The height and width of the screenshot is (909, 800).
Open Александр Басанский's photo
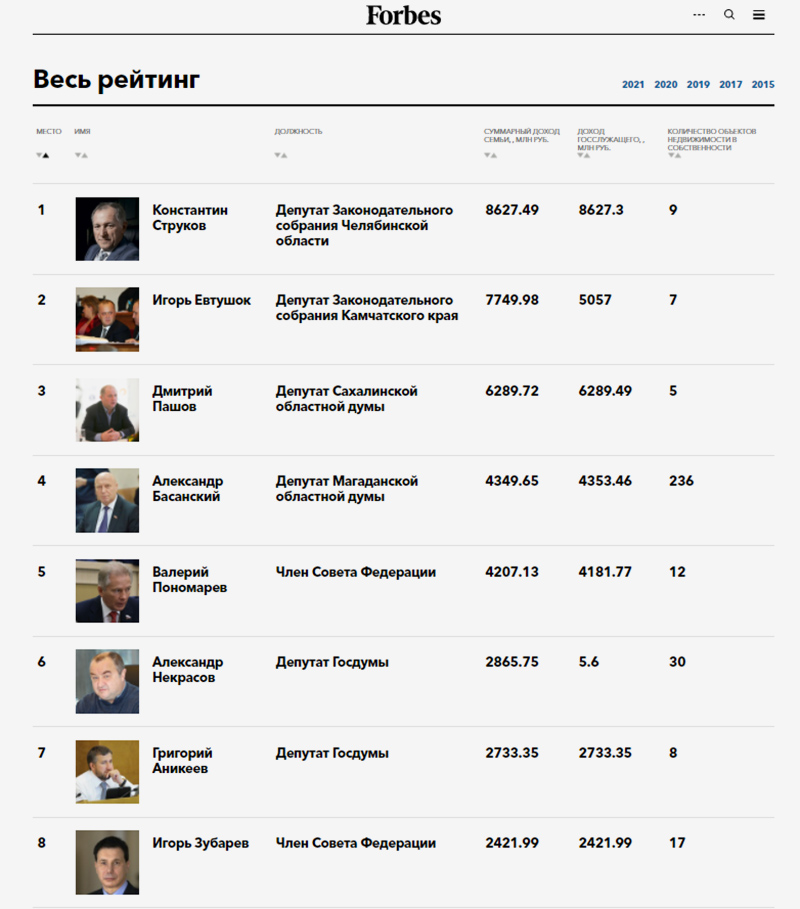[x=107, y=500]
